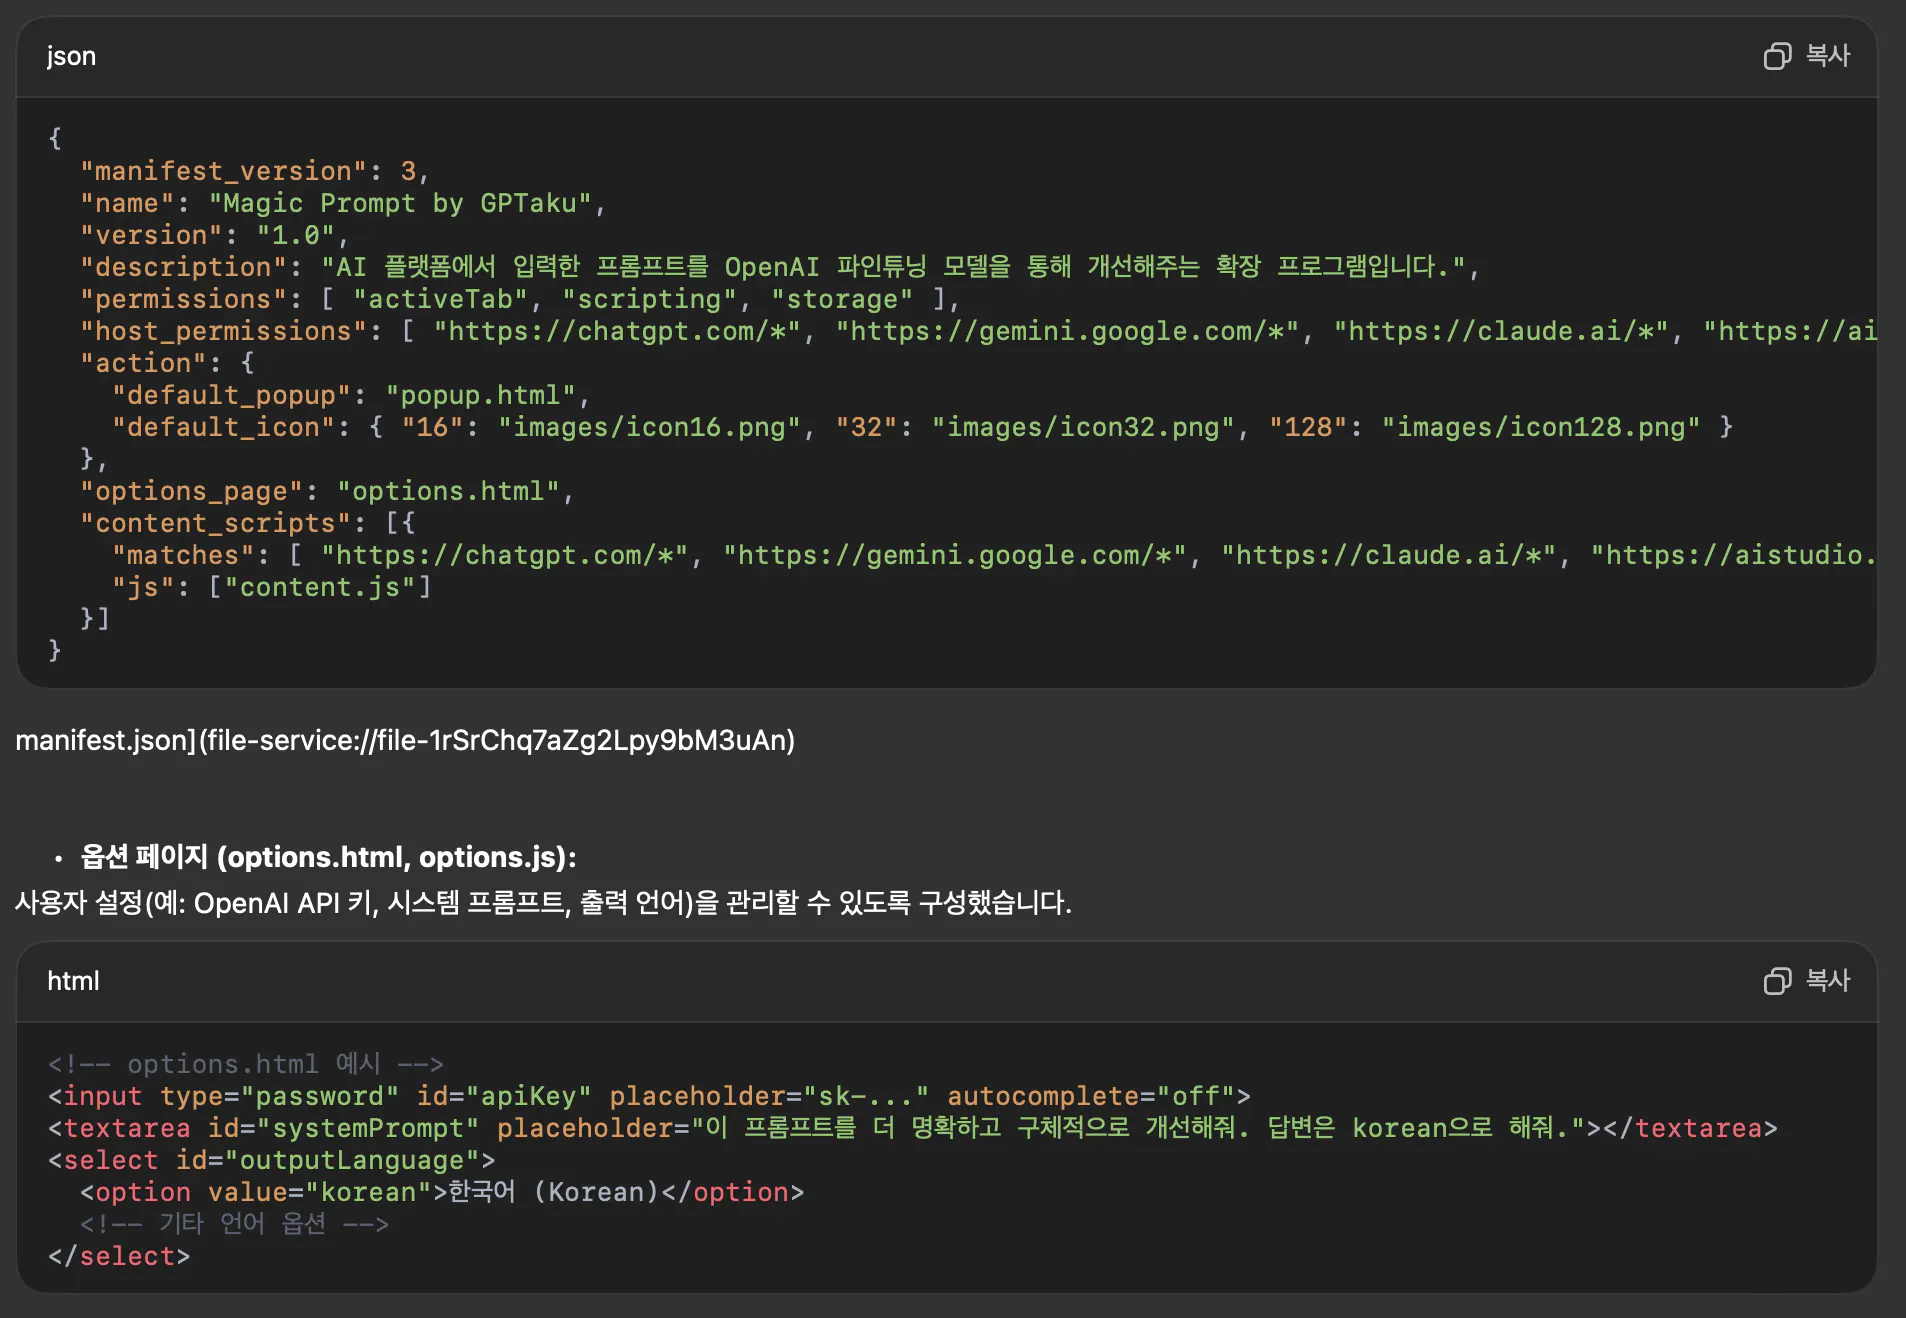
Task: Click the bold heading 옵션 페이지 (options.html, options.js):
Action: click(328, 857)
